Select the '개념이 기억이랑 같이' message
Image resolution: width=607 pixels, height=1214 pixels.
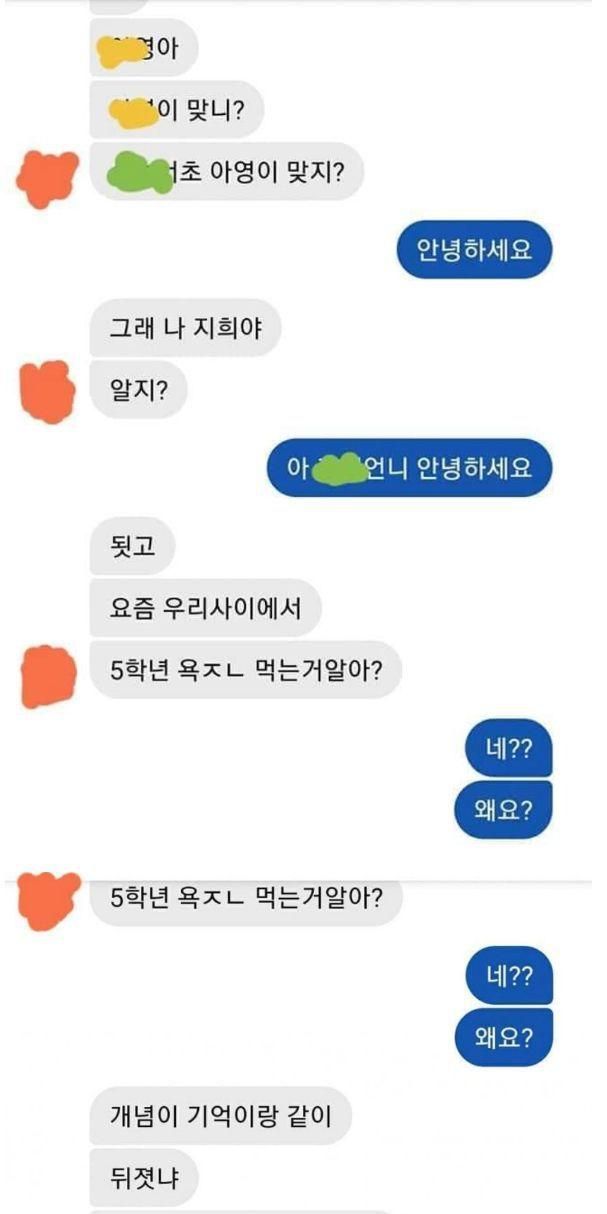click(x=220, y=1115)
